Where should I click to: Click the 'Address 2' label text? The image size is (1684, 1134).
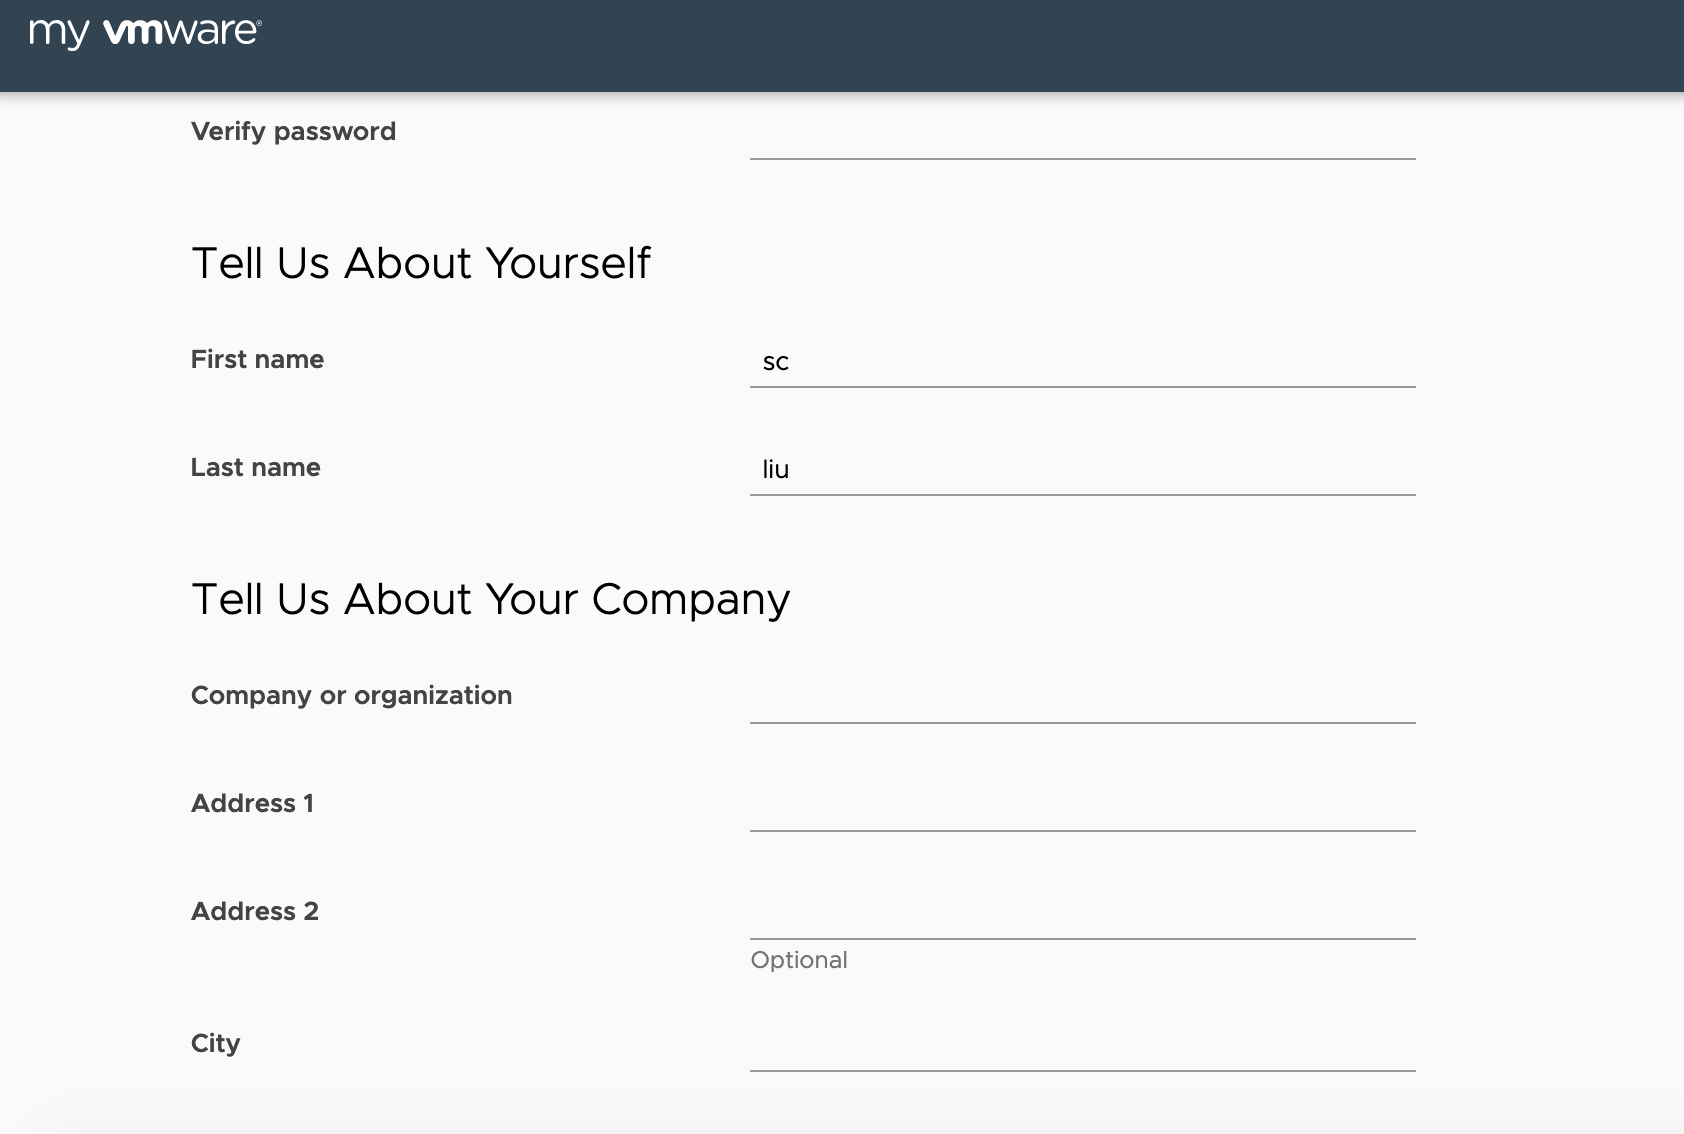tap(254, 912)
